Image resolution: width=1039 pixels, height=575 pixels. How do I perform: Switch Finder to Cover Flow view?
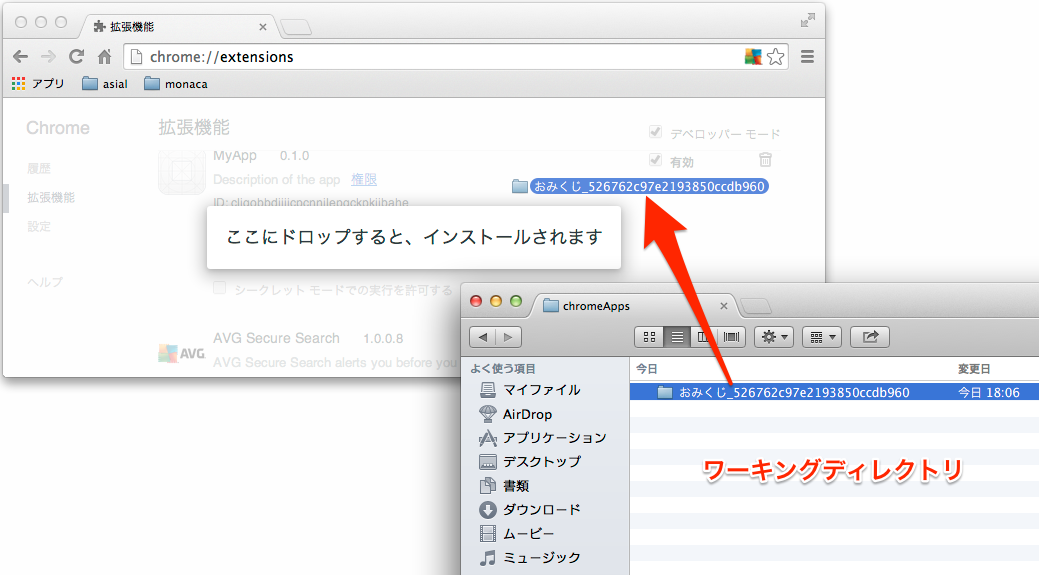pyautogui.click(x=732, y=337)
